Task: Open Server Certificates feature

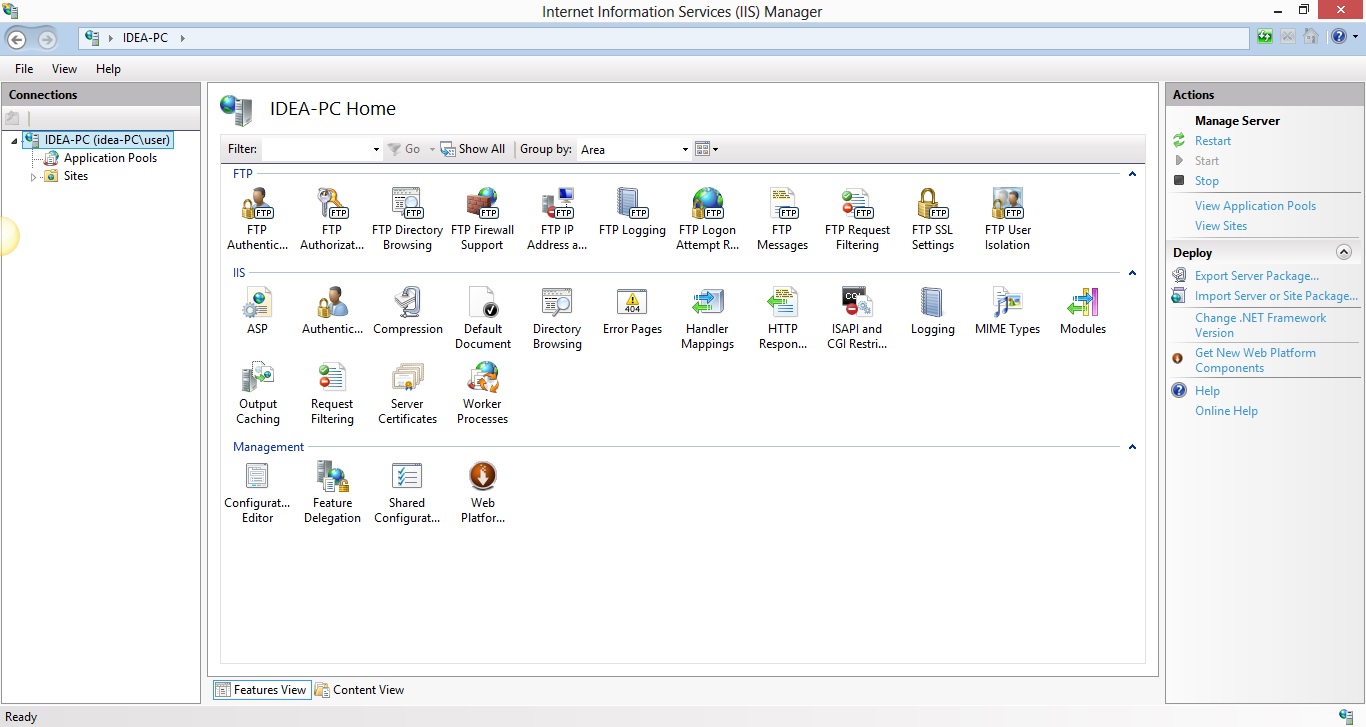Action: point(407,393)
